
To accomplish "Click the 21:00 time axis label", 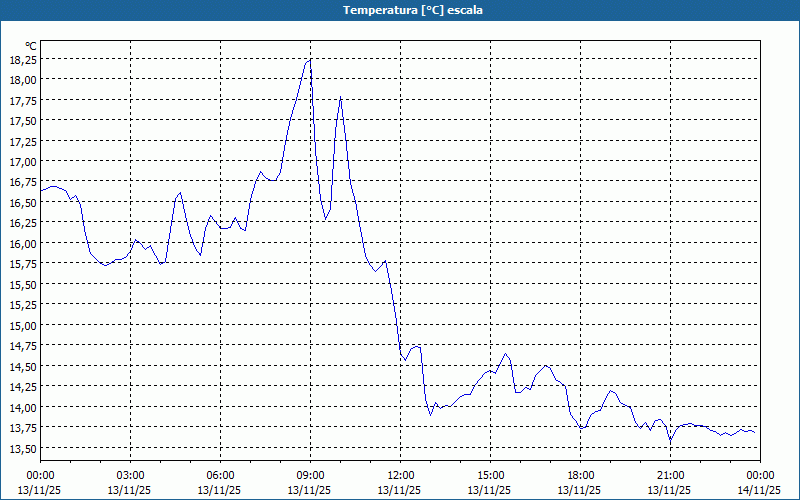I will click(670, 476).
